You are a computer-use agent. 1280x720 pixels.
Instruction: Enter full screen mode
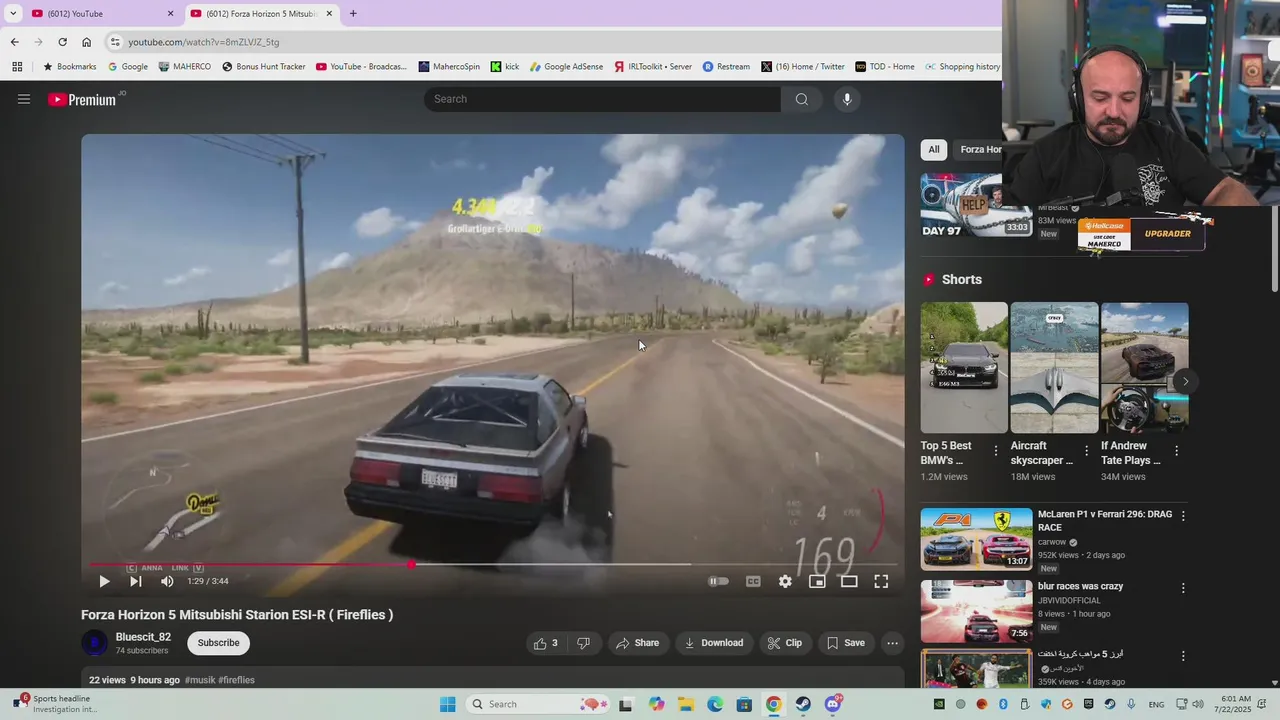881,581
